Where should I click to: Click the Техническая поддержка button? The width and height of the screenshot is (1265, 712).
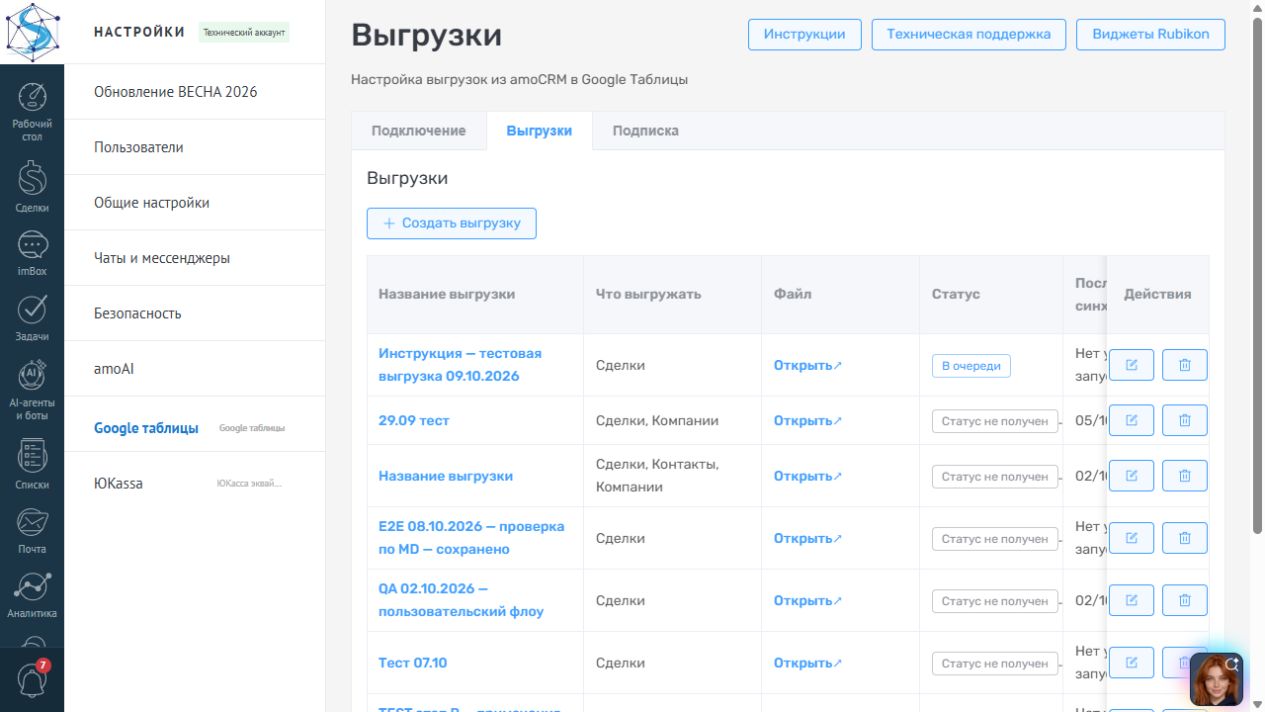[x=969, y=34]
